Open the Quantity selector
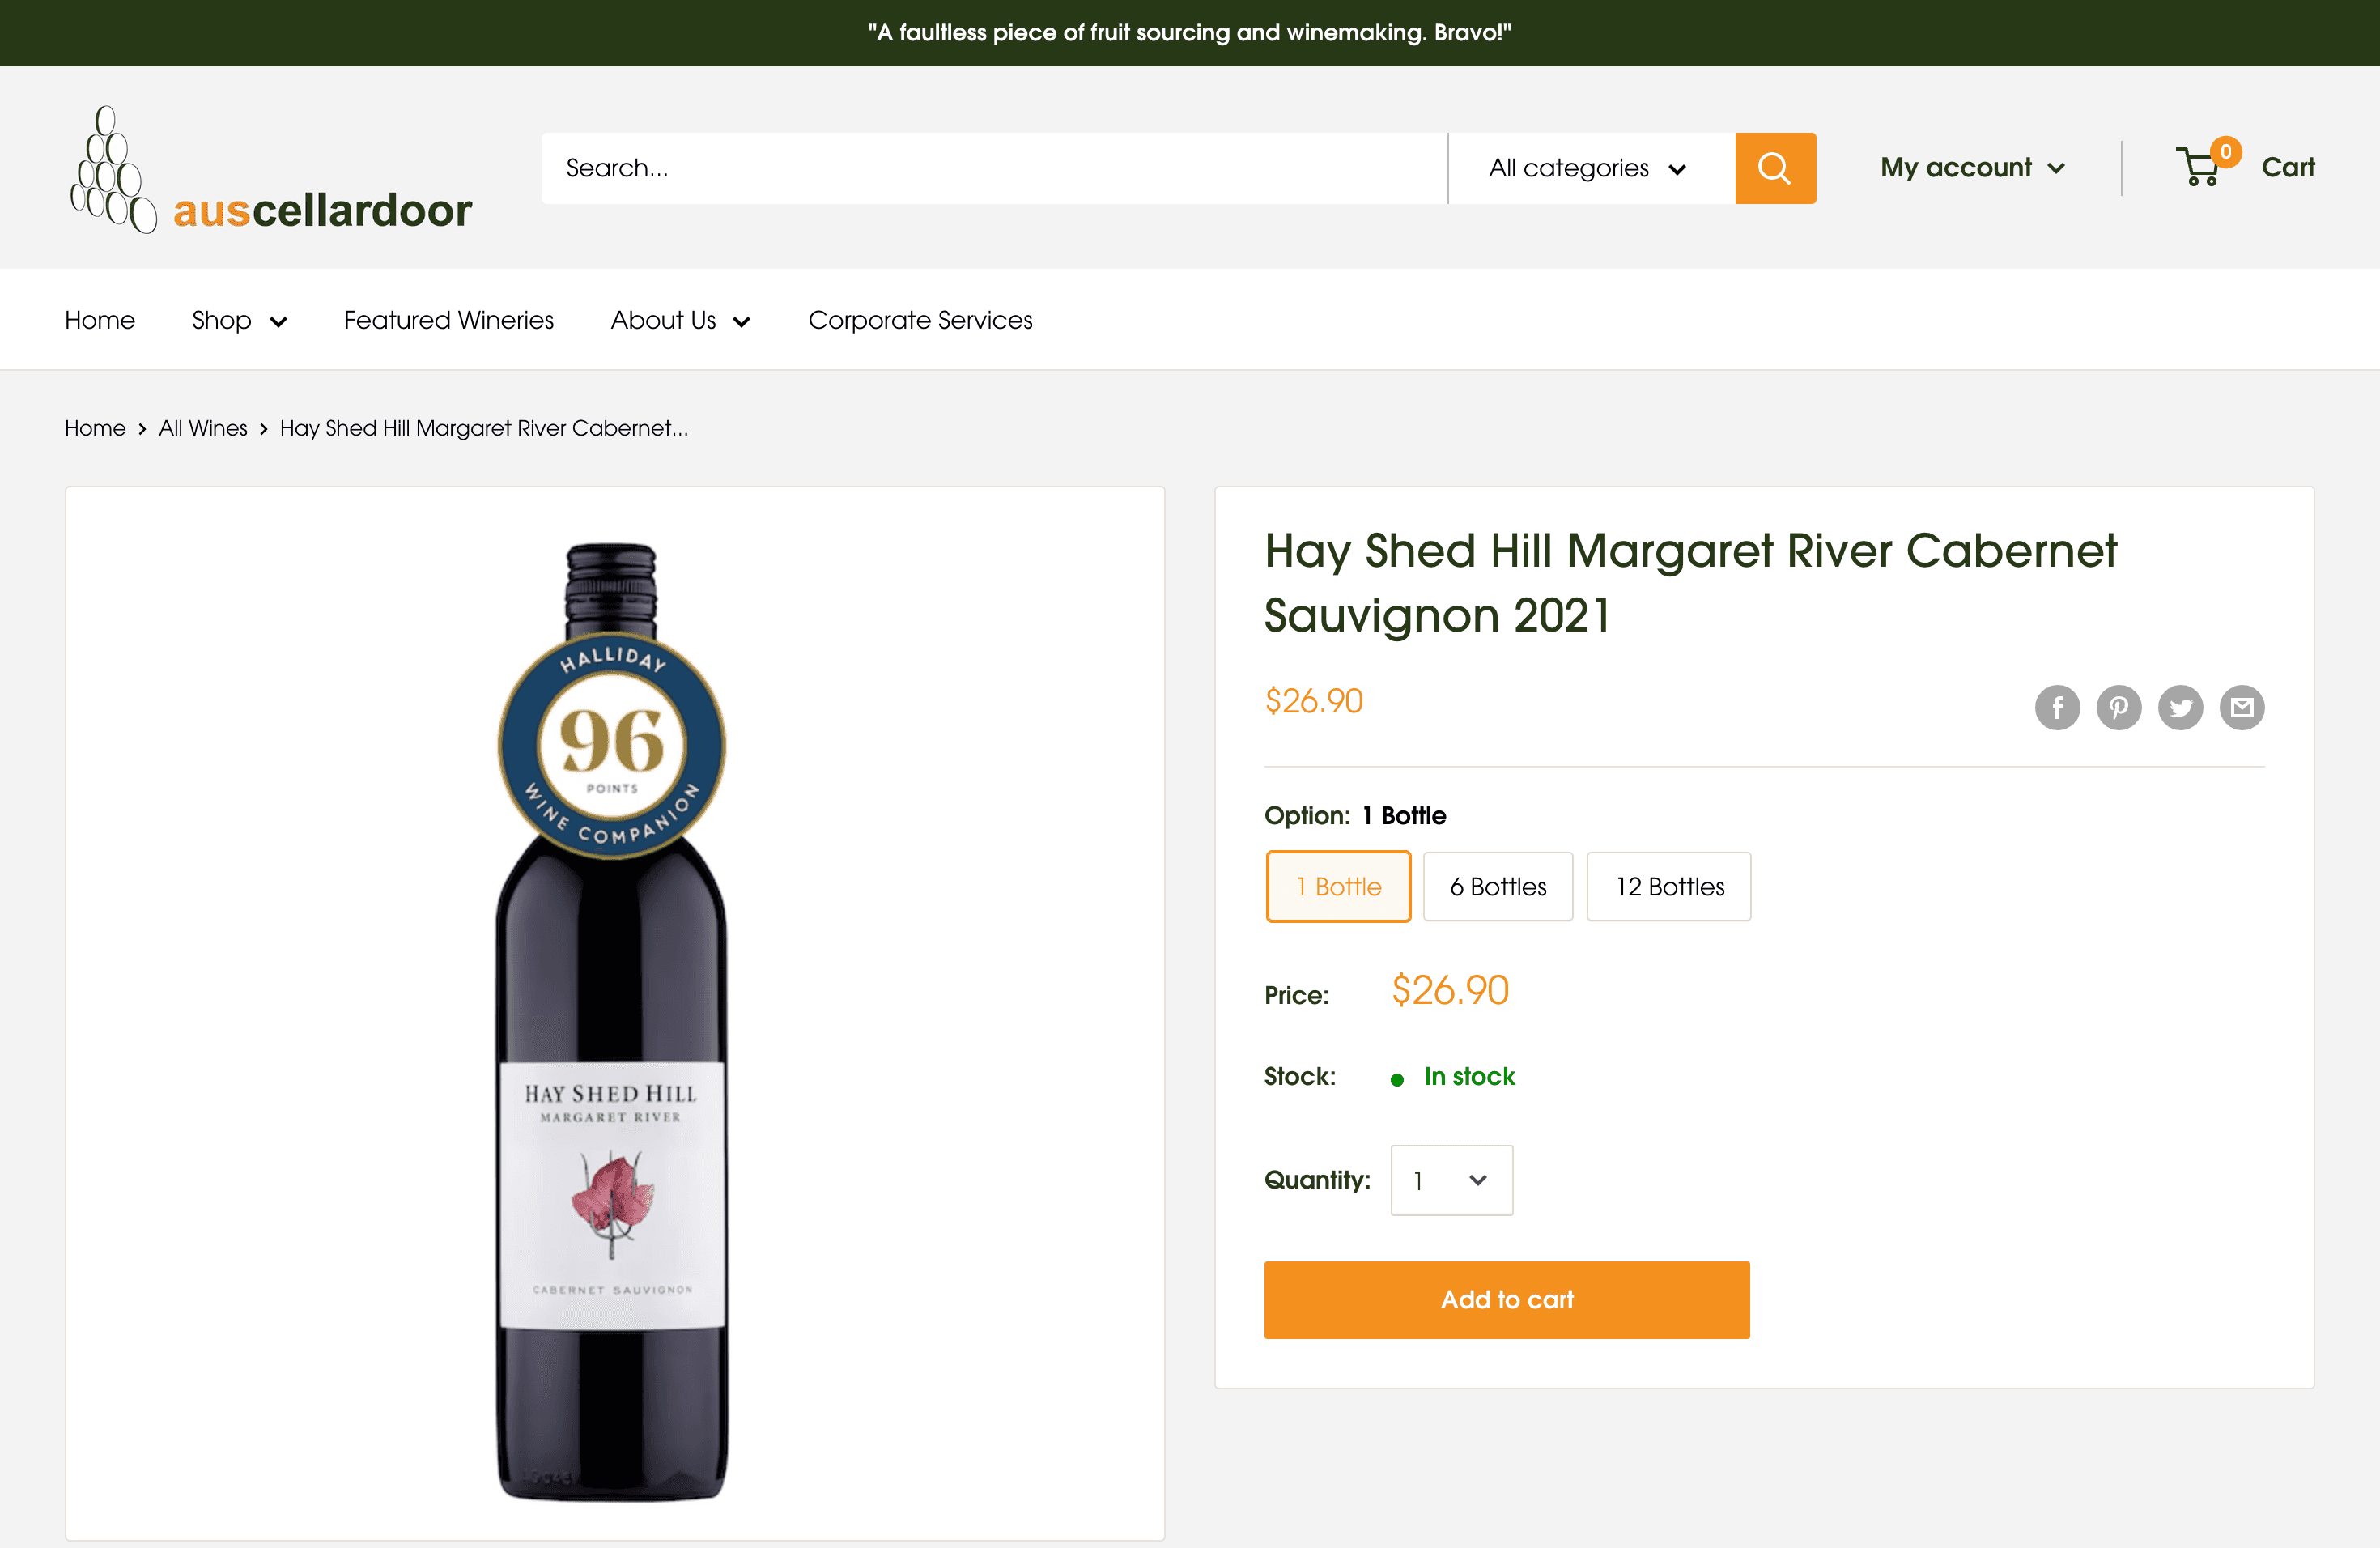The width and height of the screenshot is (2380, 1548). [1452, 1180]
